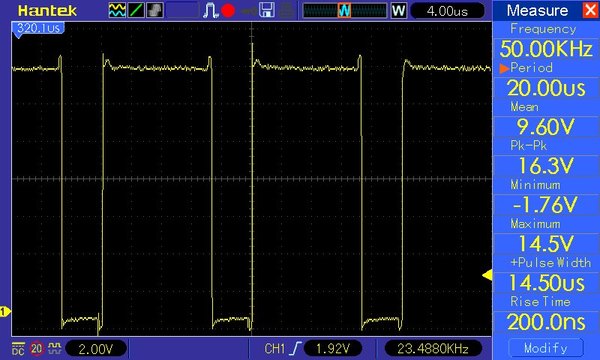Screen dimensions: 600x360
Task: Click the floppy disk save icon
Action: click(x=267, y=10)
